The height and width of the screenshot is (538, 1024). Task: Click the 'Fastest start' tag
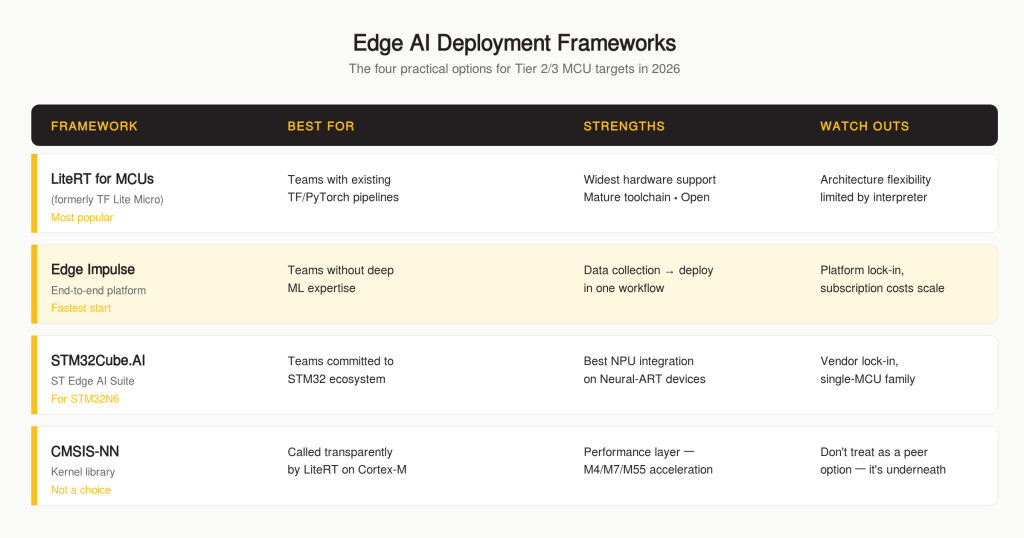81,308
